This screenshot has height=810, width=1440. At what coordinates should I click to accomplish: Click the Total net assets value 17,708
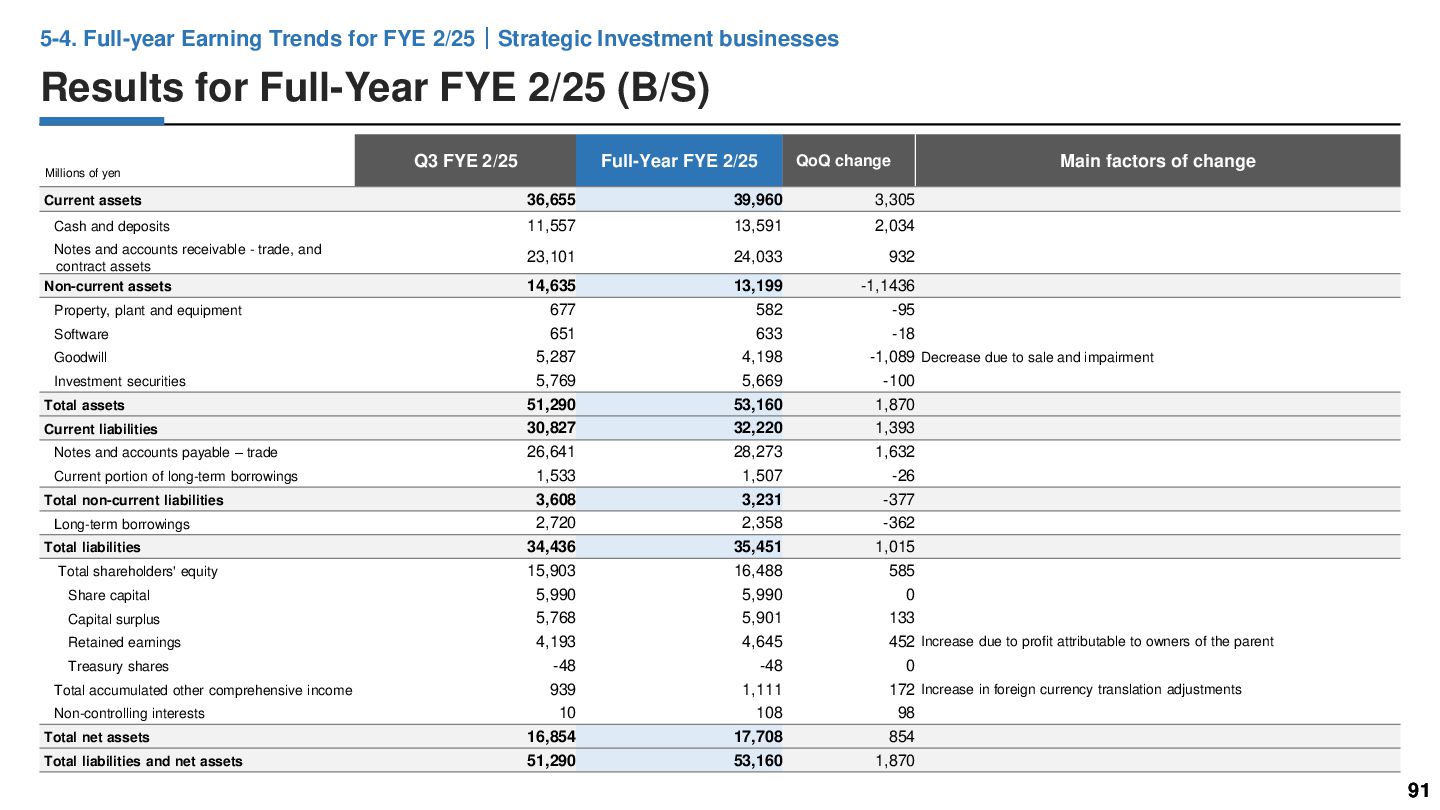pyautogui.click(x=758, y=737)
